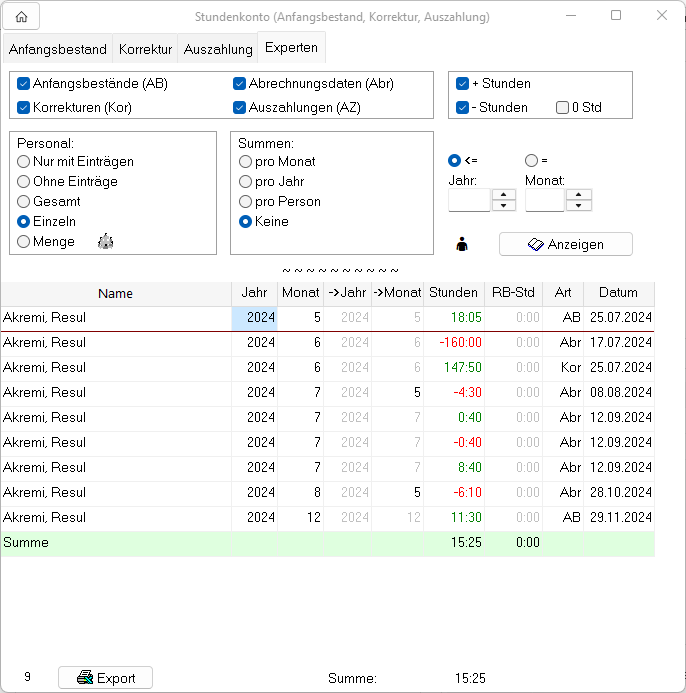Increase the Jahr spinner value

pyautogui.click(x=504, y=195)
